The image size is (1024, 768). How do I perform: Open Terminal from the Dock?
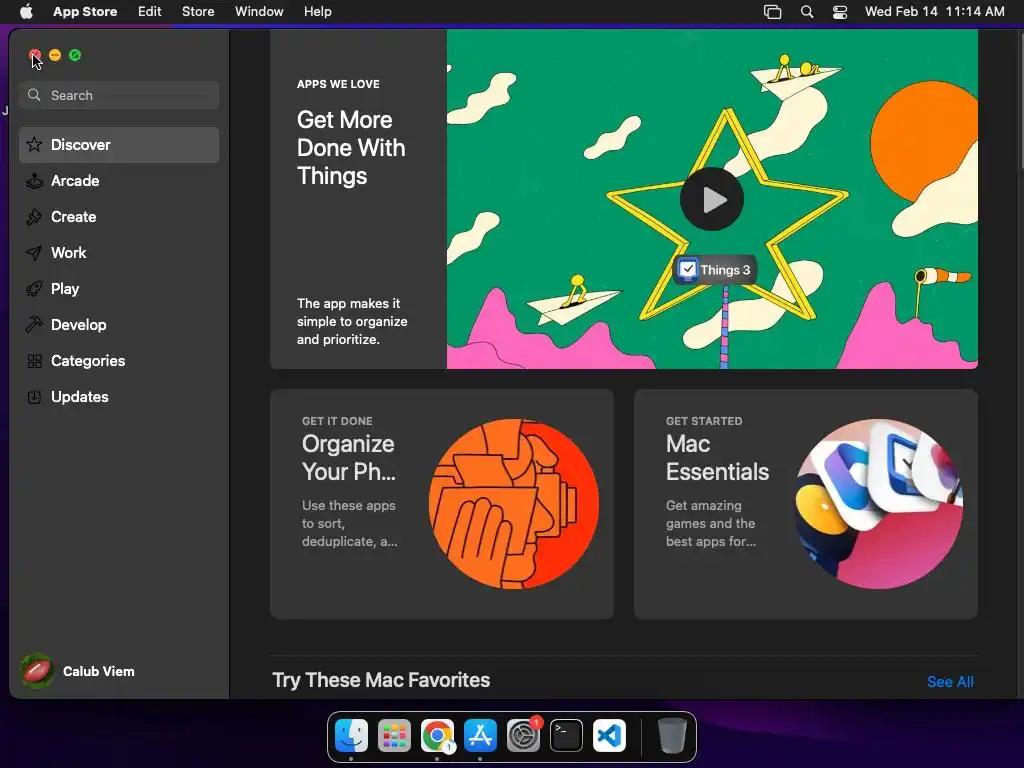(x=566, y=736)
